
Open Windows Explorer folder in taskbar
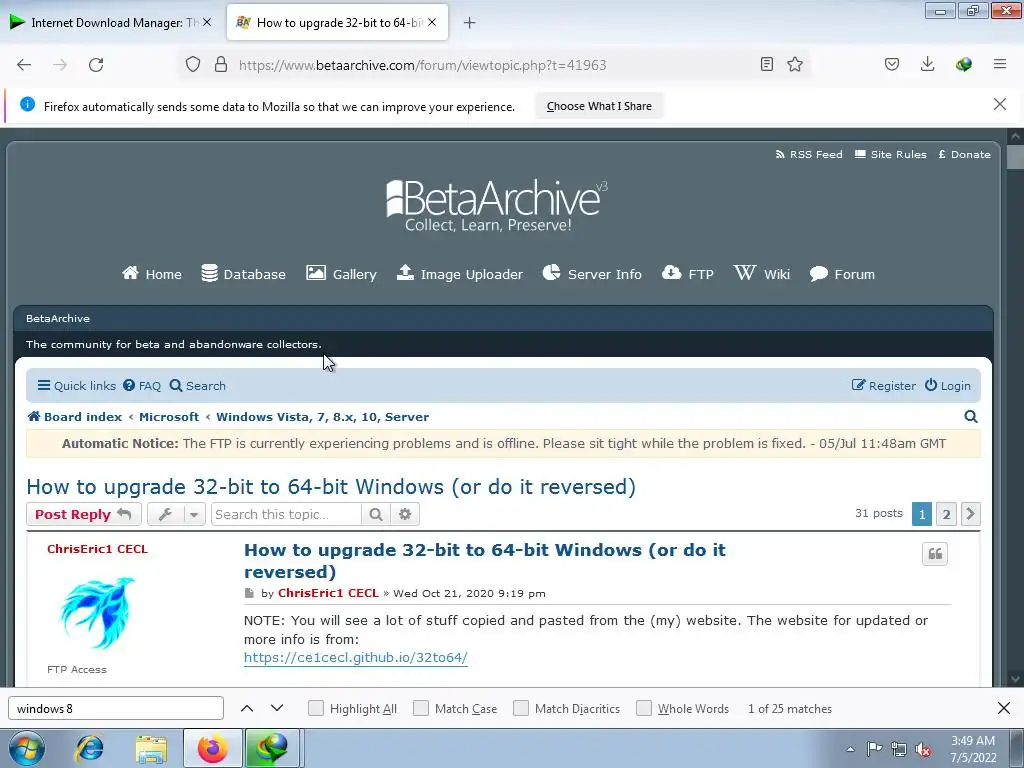(x=151, y=748)
